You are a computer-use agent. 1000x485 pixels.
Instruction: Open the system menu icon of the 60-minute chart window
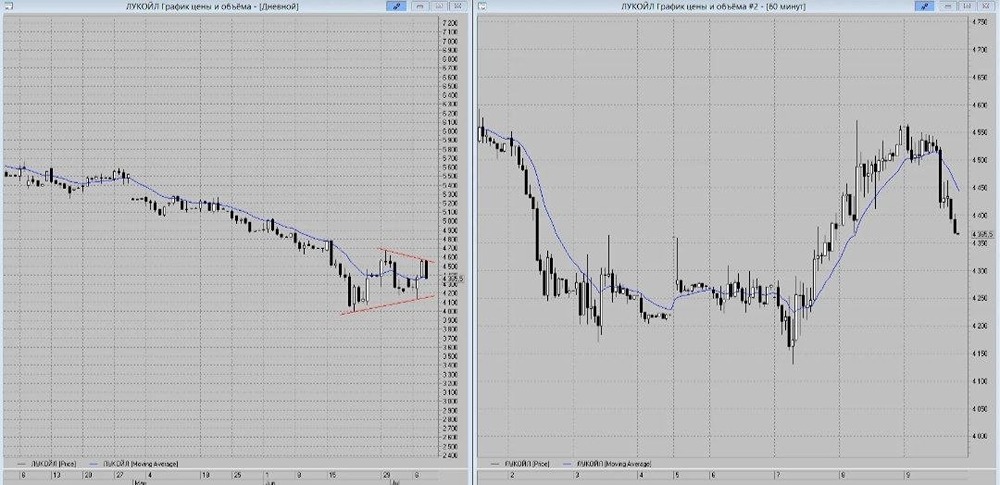[x=482, y=6]
